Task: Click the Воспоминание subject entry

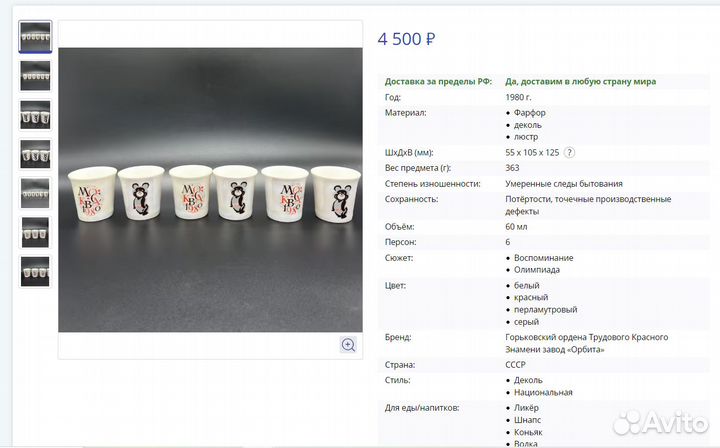Action: 544,258
